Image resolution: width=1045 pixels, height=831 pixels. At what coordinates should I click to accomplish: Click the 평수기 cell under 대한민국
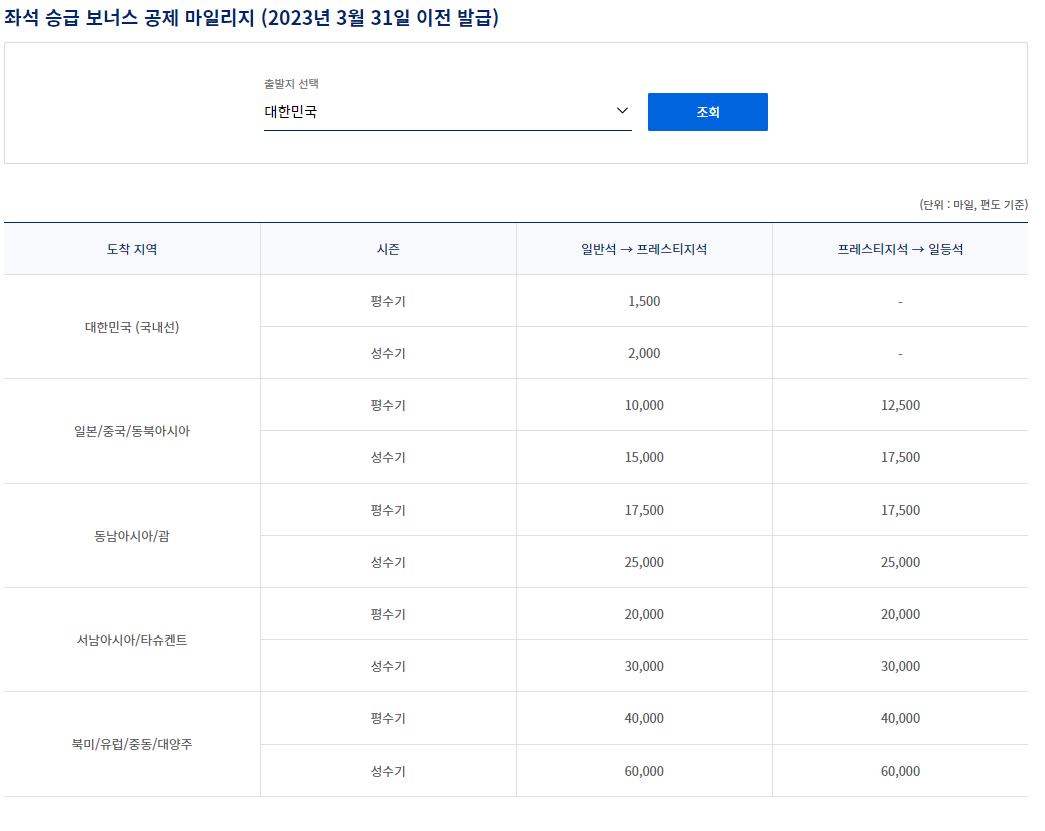[x=388, y=300]
